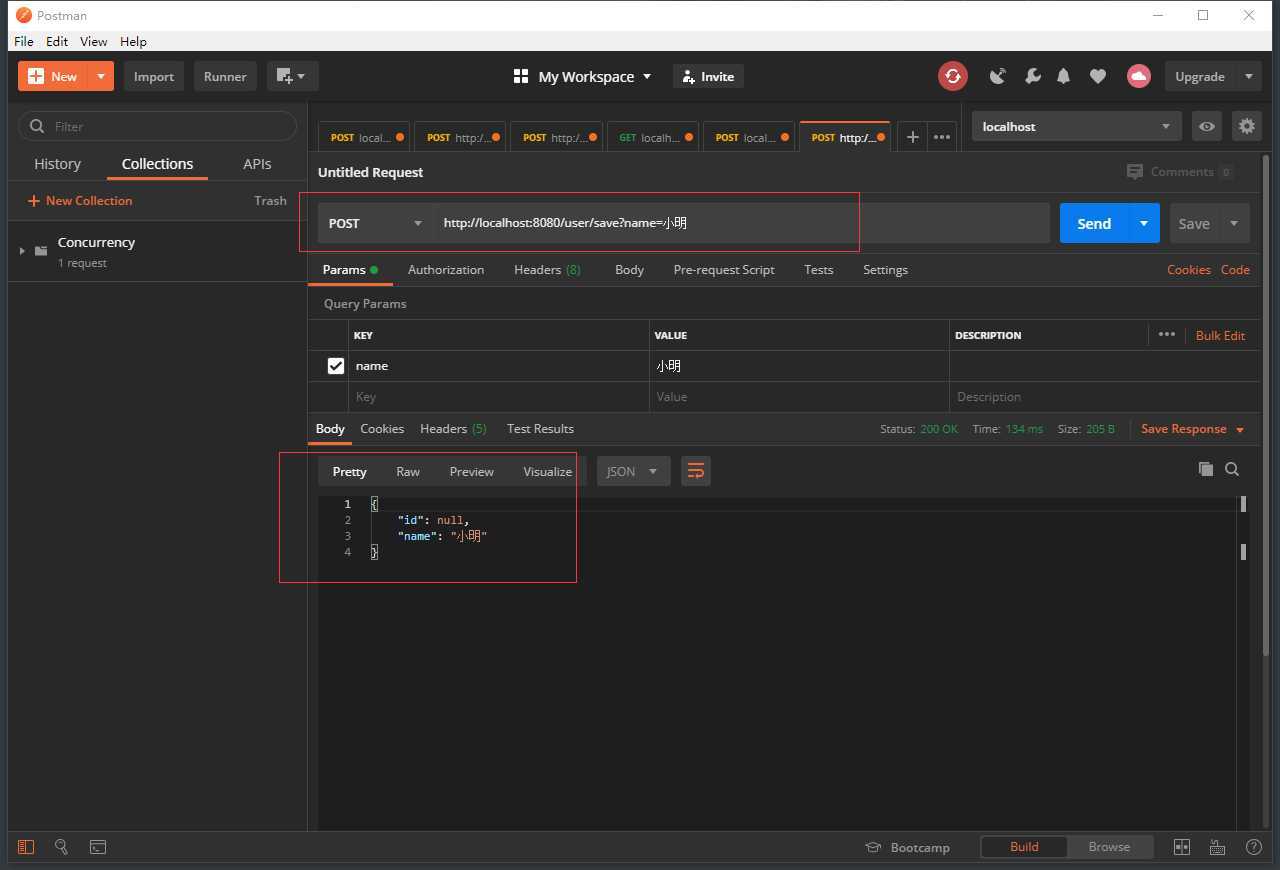Click the blue Send button
This screenshot has width=1280, height=870.
point(1094,223)
